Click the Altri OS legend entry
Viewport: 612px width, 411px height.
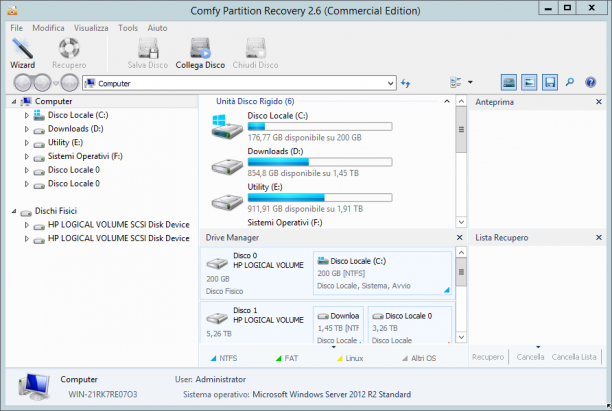[419, 358]
